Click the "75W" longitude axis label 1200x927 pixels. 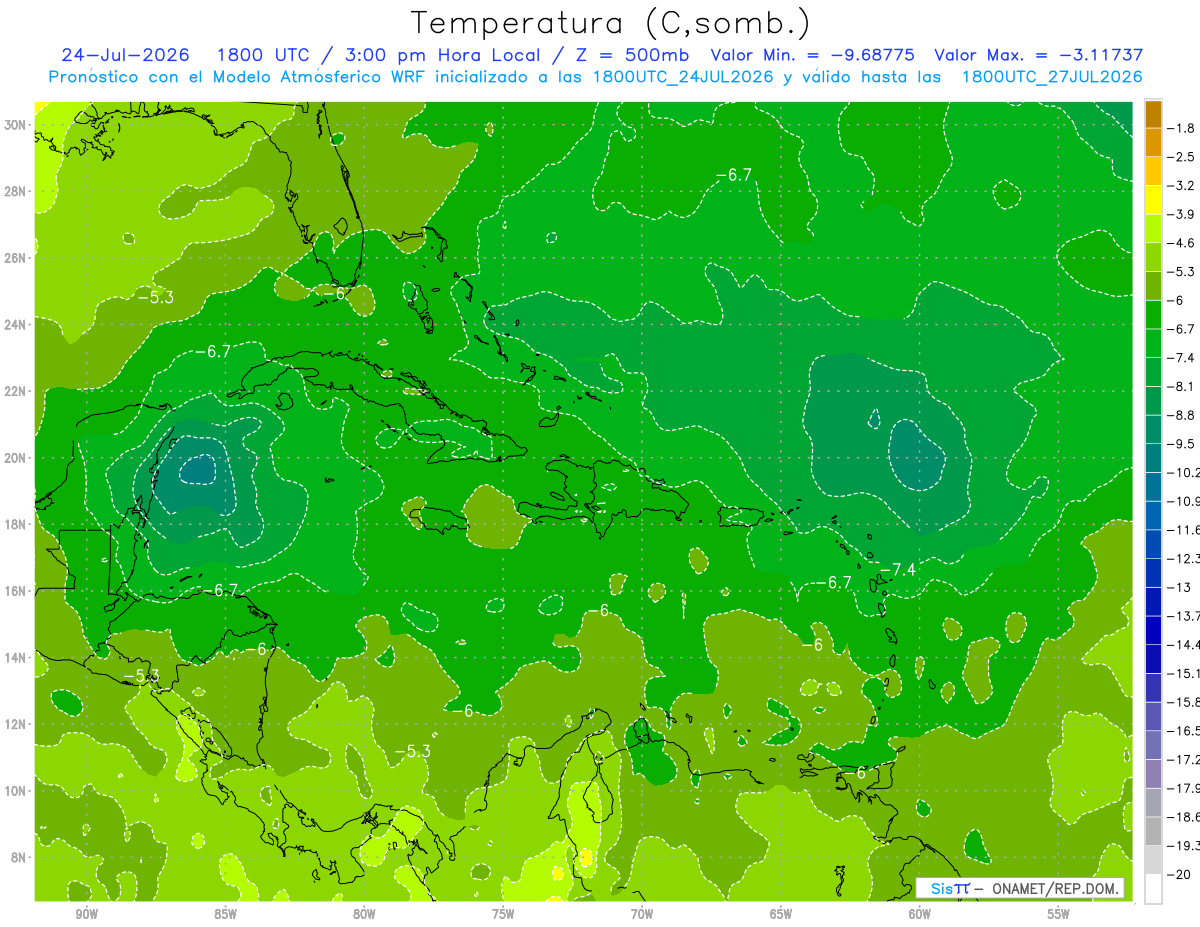(x=503, y=914)
